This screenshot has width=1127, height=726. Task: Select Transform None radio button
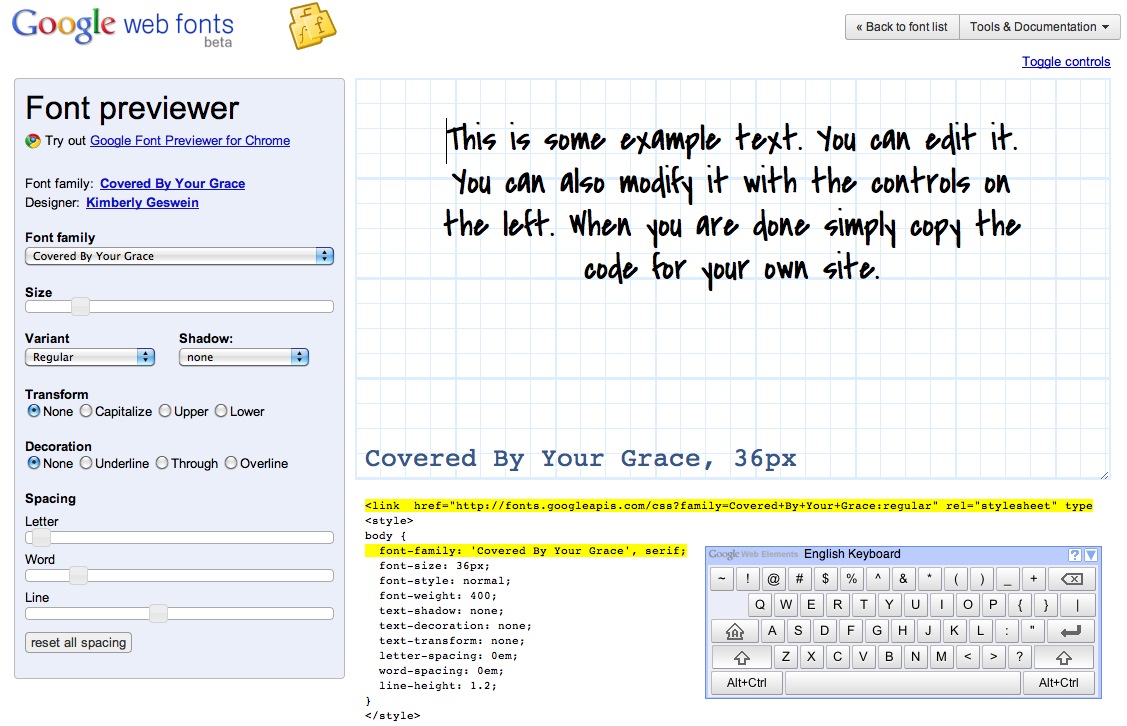click(x=34, y=411)
